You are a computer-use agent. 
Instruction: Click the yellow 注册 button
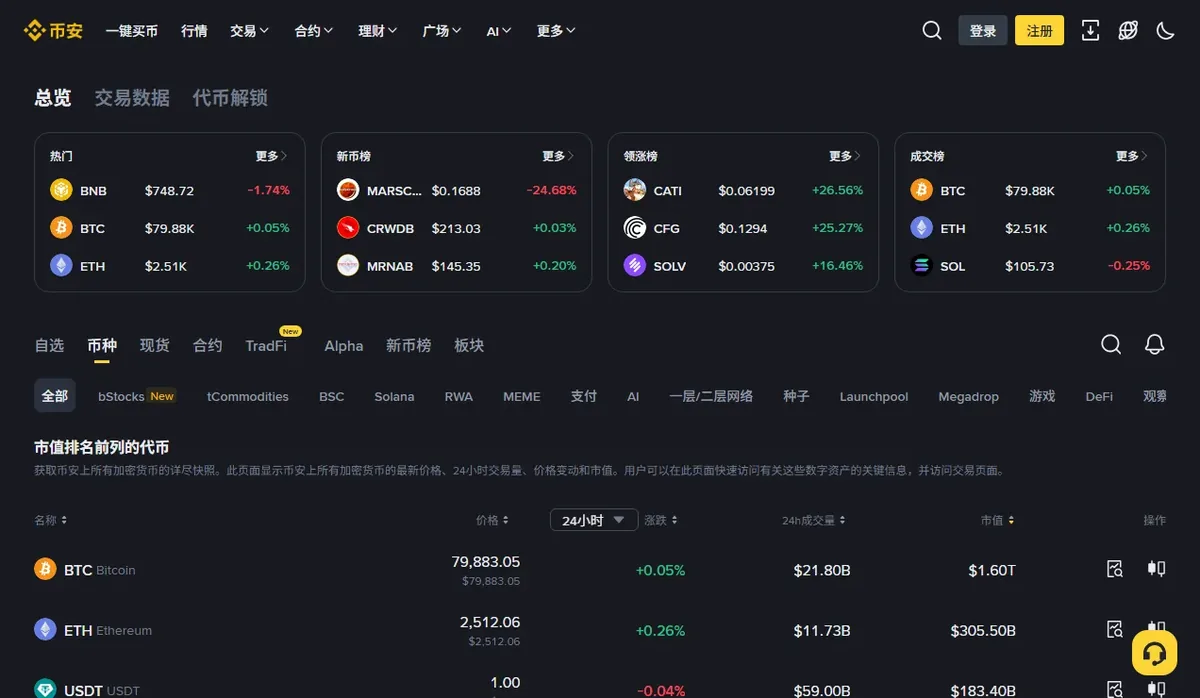pyautogui.click(x=1040, y=31)
